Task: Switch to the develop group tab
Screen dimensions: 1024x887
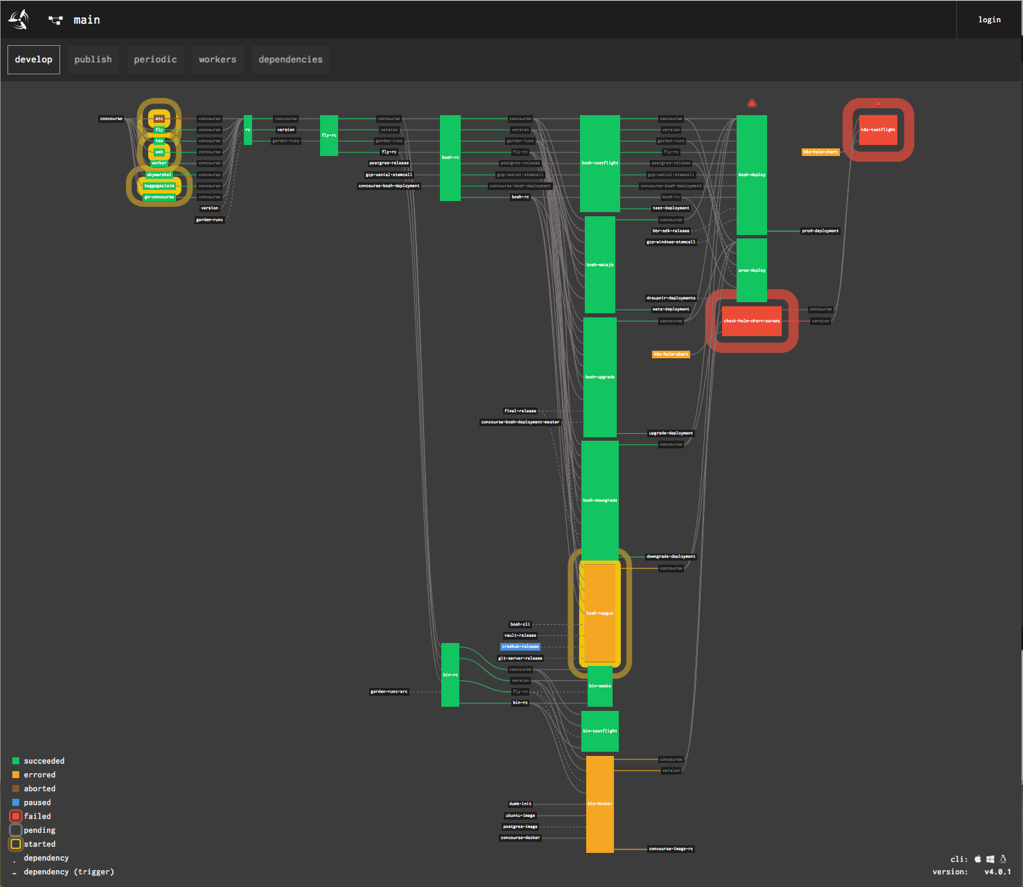Action: (x=34, y=59)
